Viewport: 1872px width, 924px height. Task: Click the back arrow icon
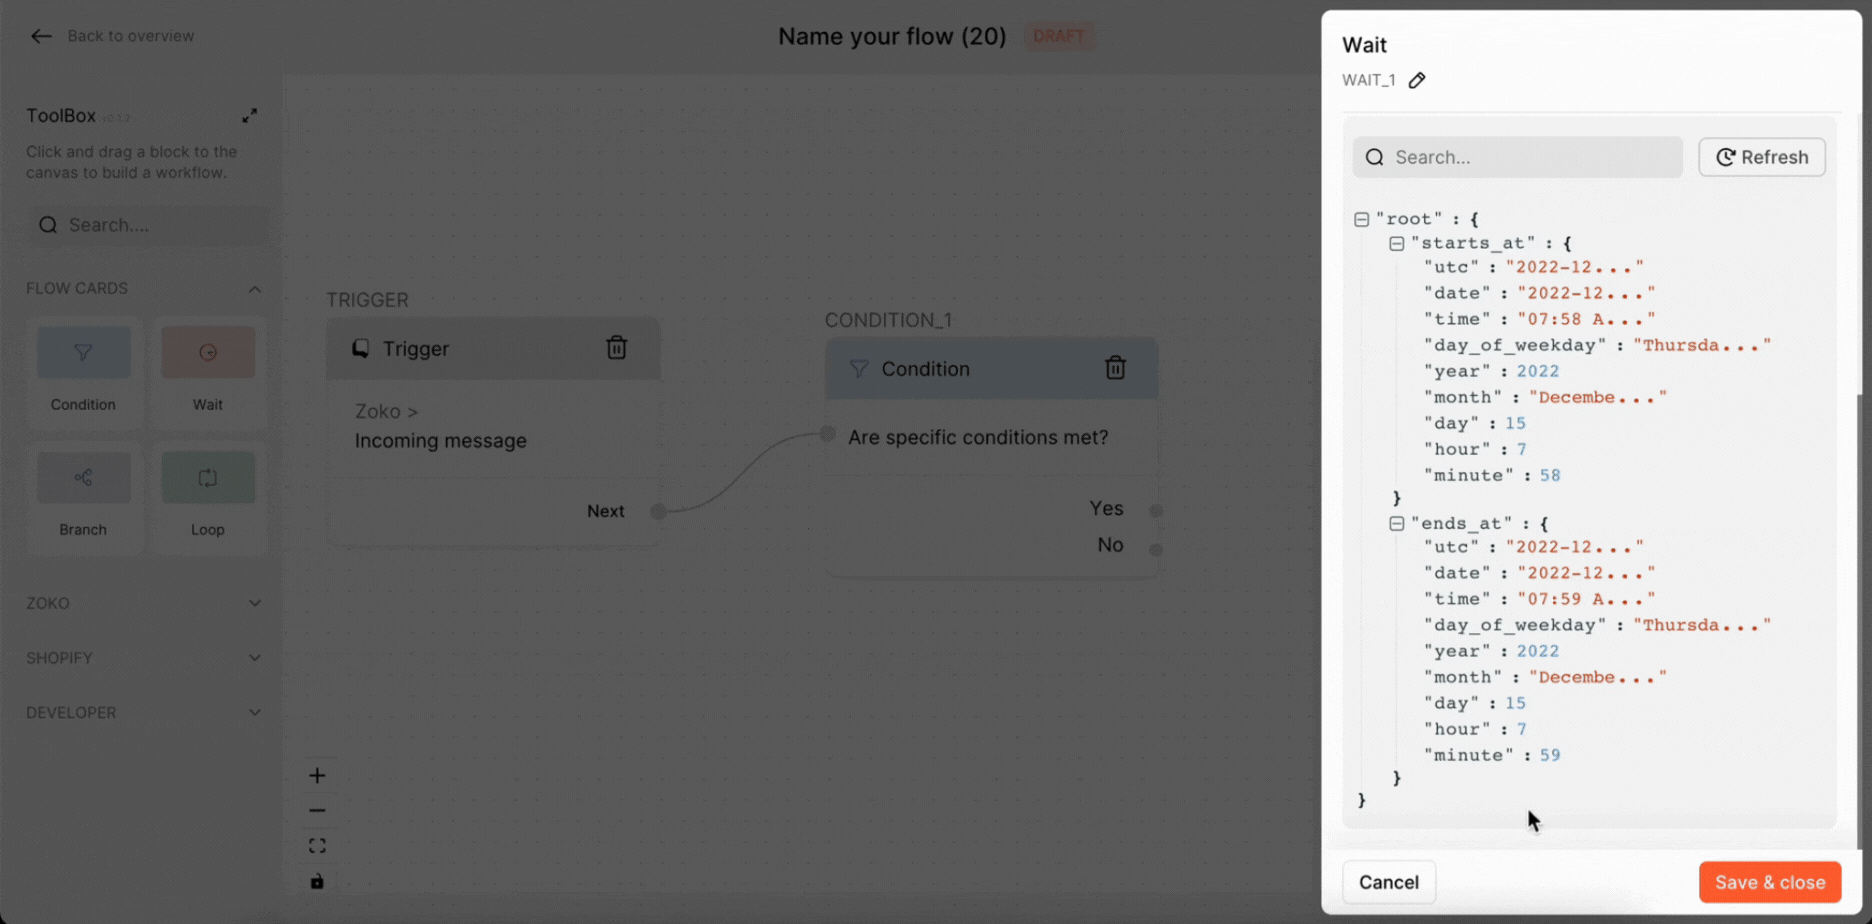point(41,36)
